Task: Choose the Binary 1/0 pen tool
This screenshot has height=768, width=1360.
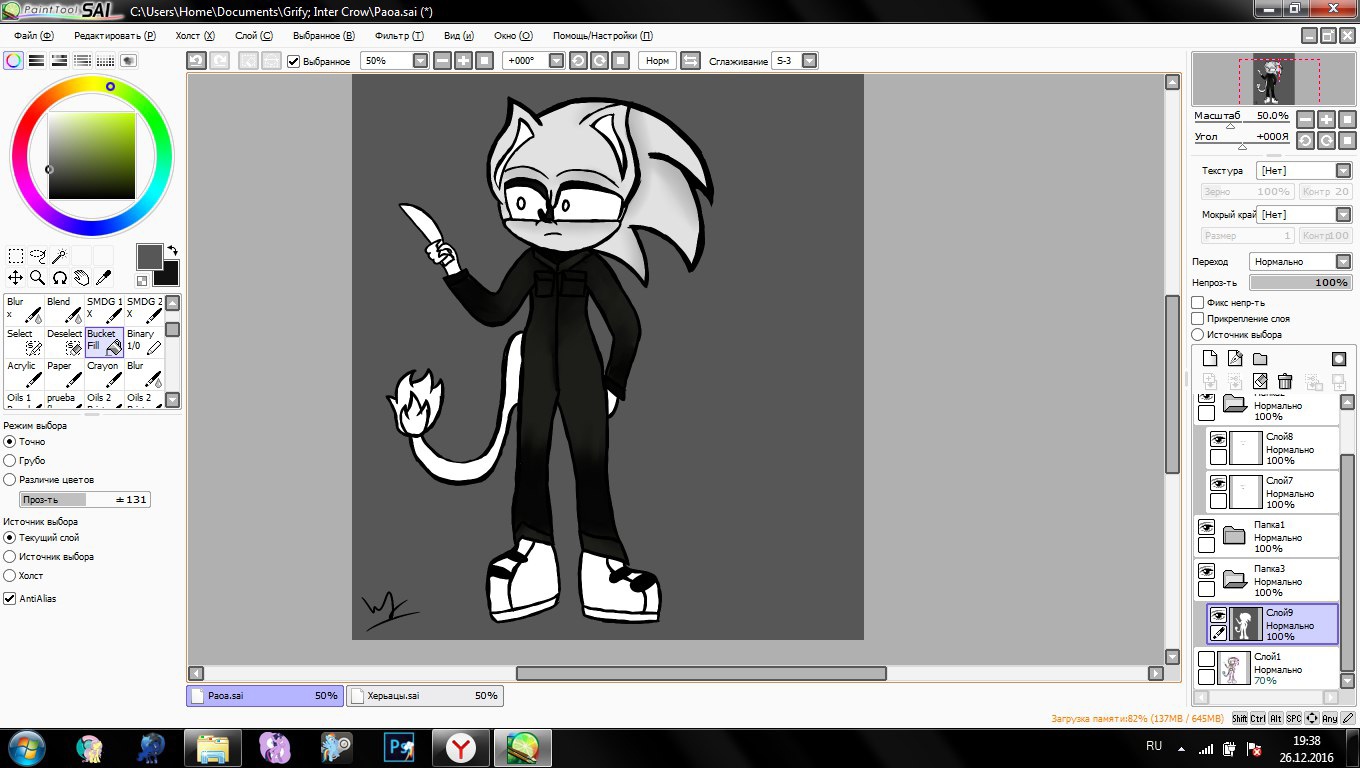Action: point(144,342)
